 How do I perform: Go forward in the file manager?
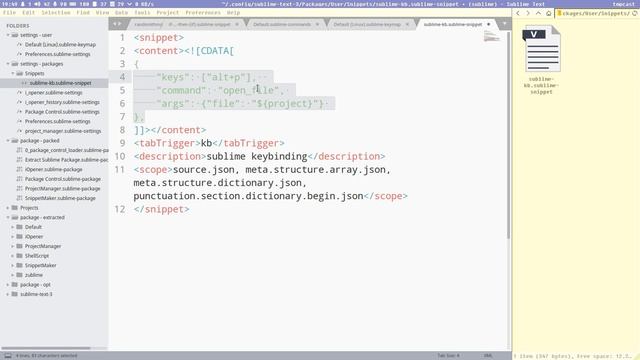click(x=528, y=13)
